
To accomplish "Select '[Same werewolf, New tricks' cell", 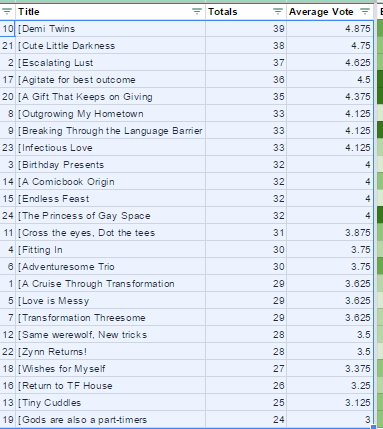I will [x=111, y=335].
